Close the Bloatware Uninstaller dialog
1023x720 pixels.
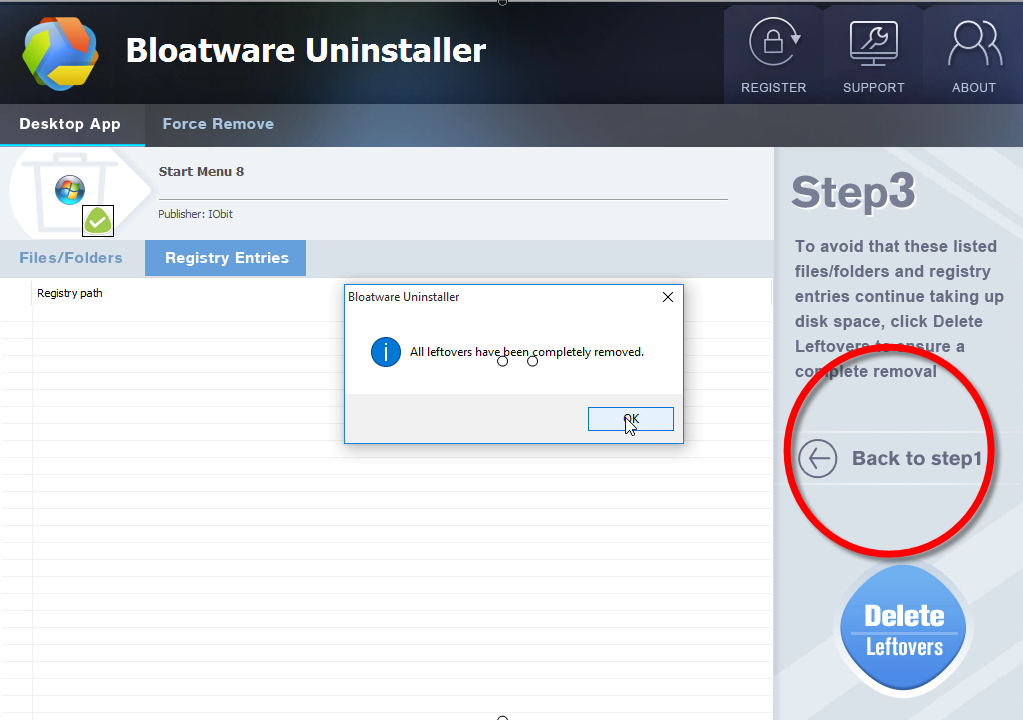667,297
